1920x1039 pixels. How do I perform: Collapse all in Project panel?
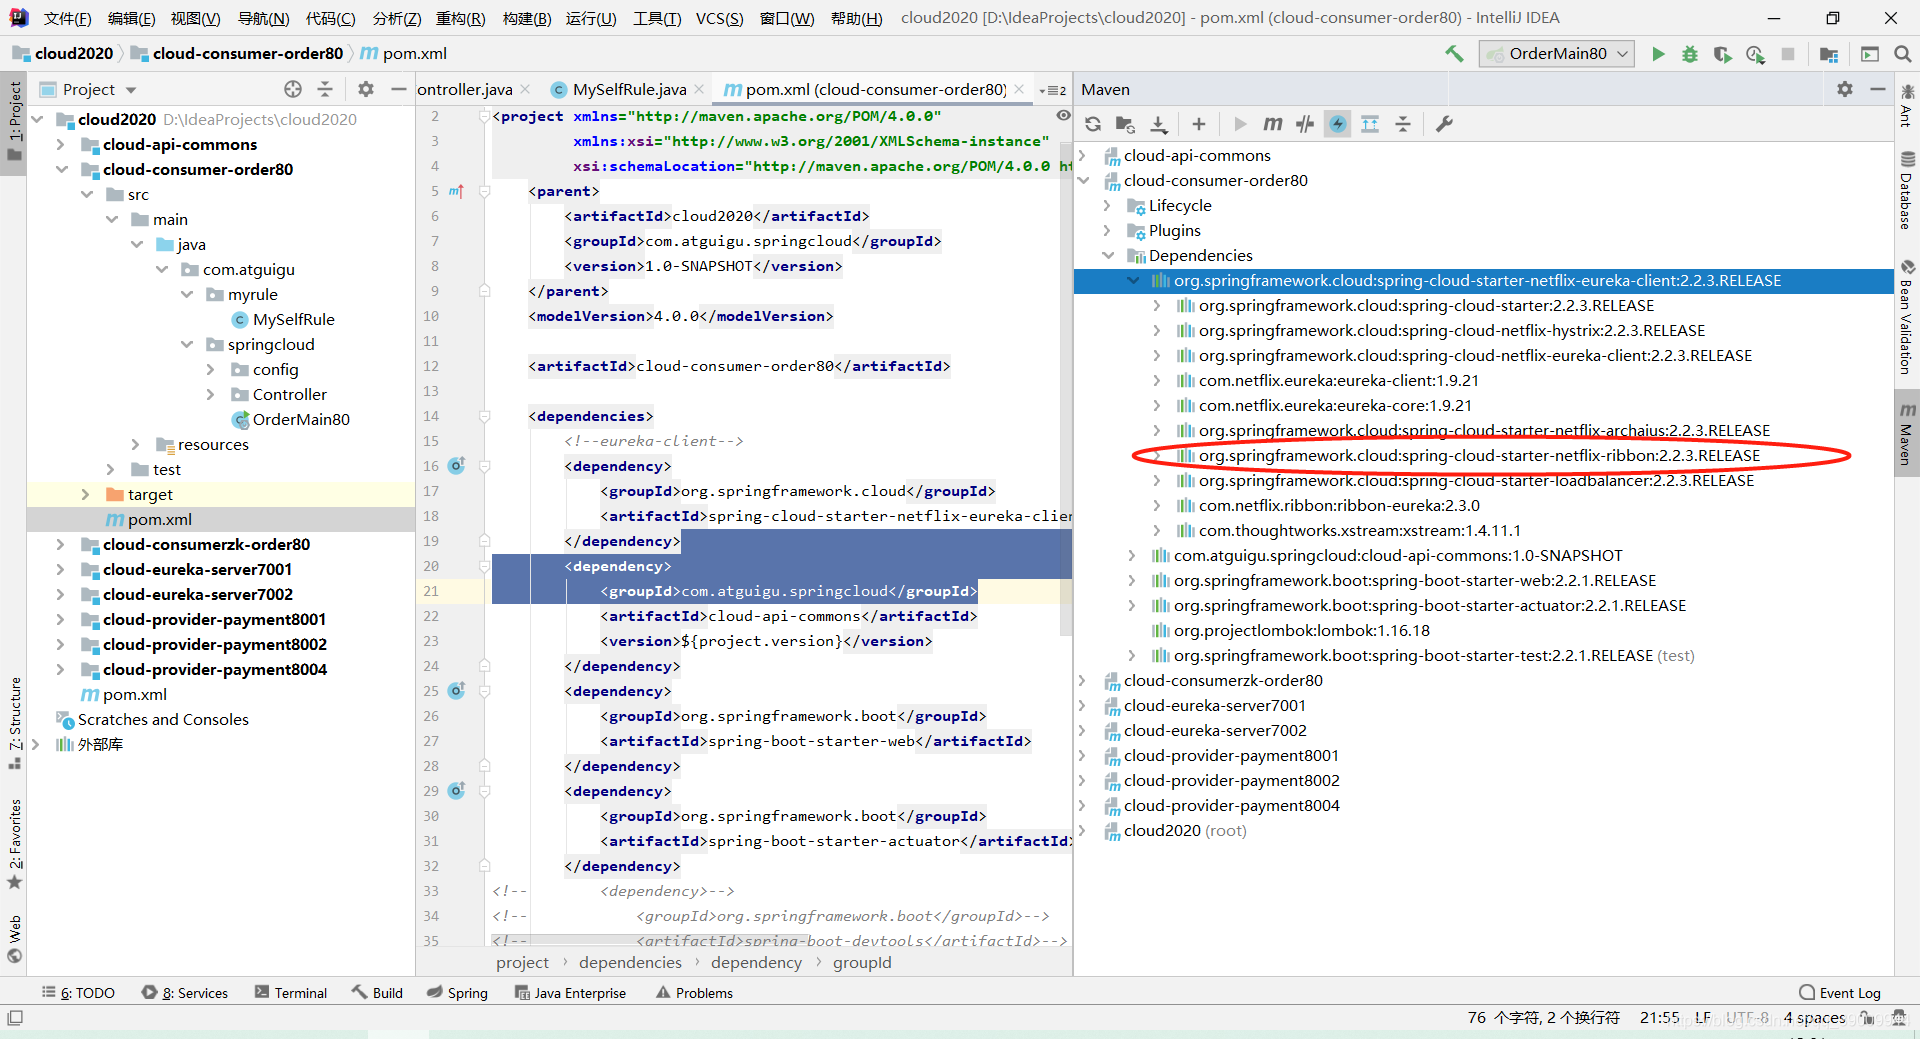(325, 89)
